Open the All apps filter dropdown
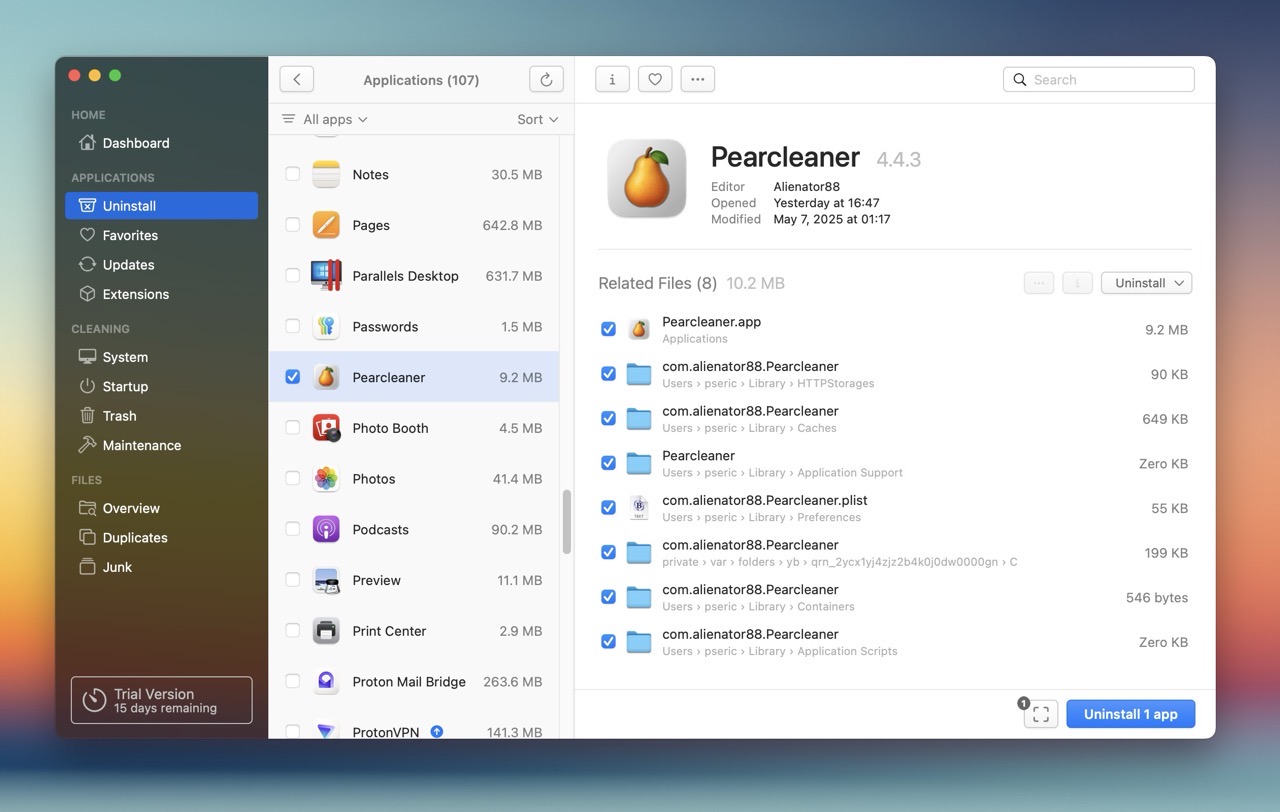The width and height of the screenshot is (1280, 812). [x=325, y=119]
